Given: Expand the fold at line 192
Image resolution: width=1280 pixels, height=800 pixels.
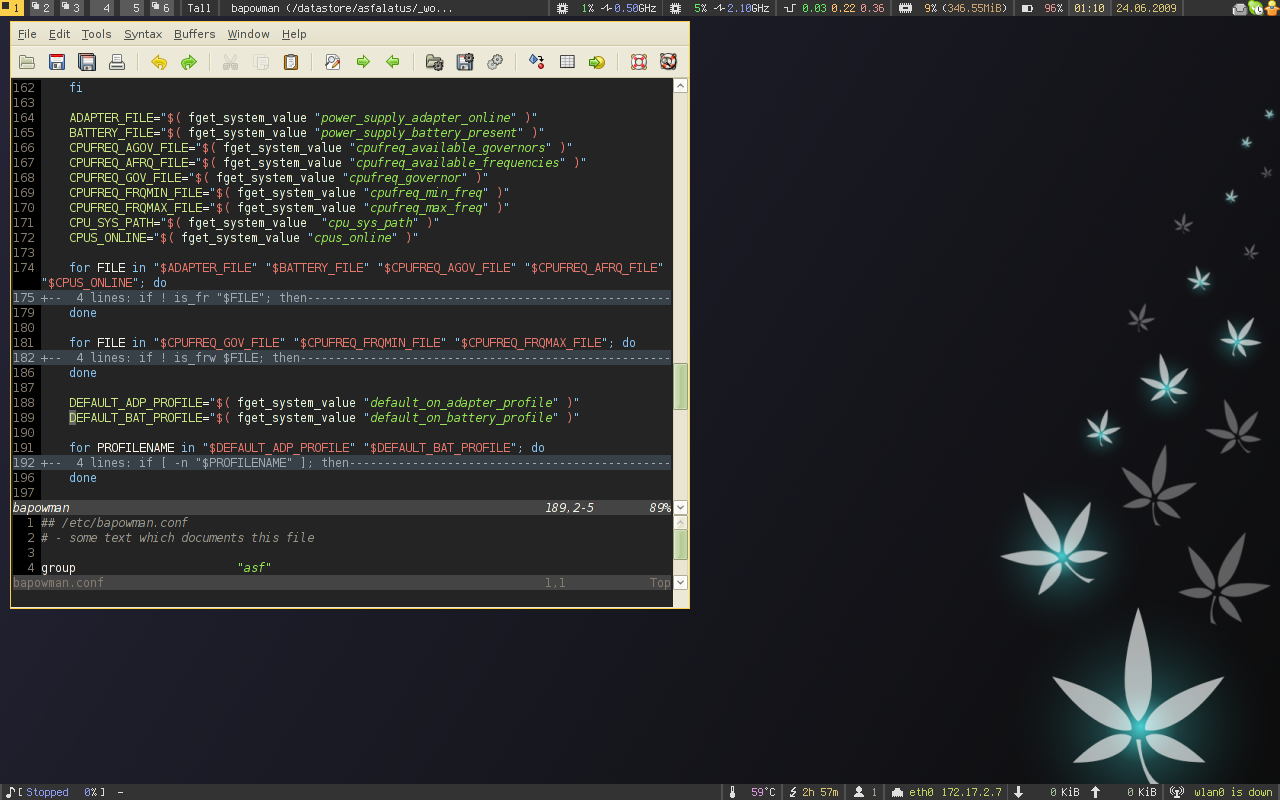Looking at the screenshot, I should pyautogui.click(x=341, y=463).
